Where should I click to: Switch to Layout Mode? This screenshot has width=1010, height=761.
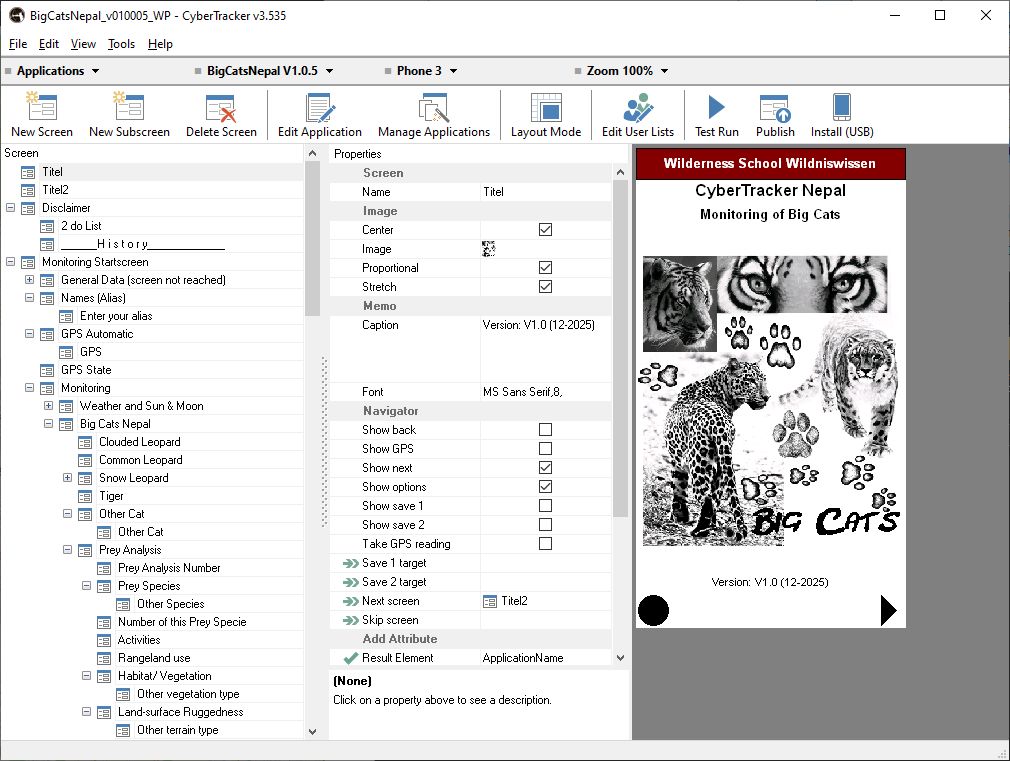(x=545, y=108)
